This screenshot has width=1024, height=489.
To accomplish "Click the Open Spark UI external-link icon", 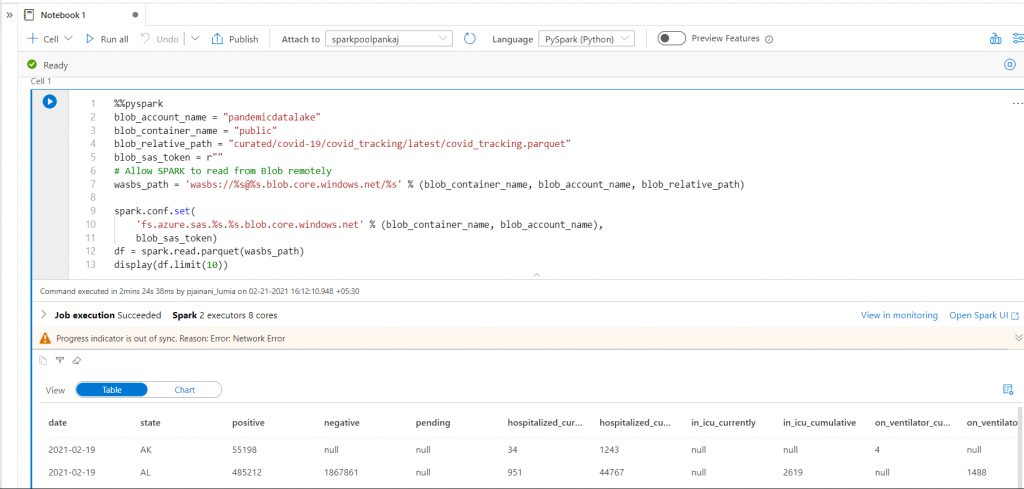I will (x=1015, y=316).
